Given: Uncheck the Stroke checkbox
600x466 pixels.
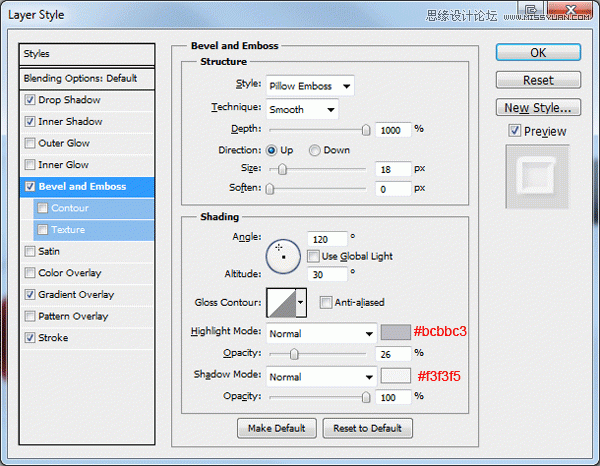Looking at the screenshot, I should point(29,338).
